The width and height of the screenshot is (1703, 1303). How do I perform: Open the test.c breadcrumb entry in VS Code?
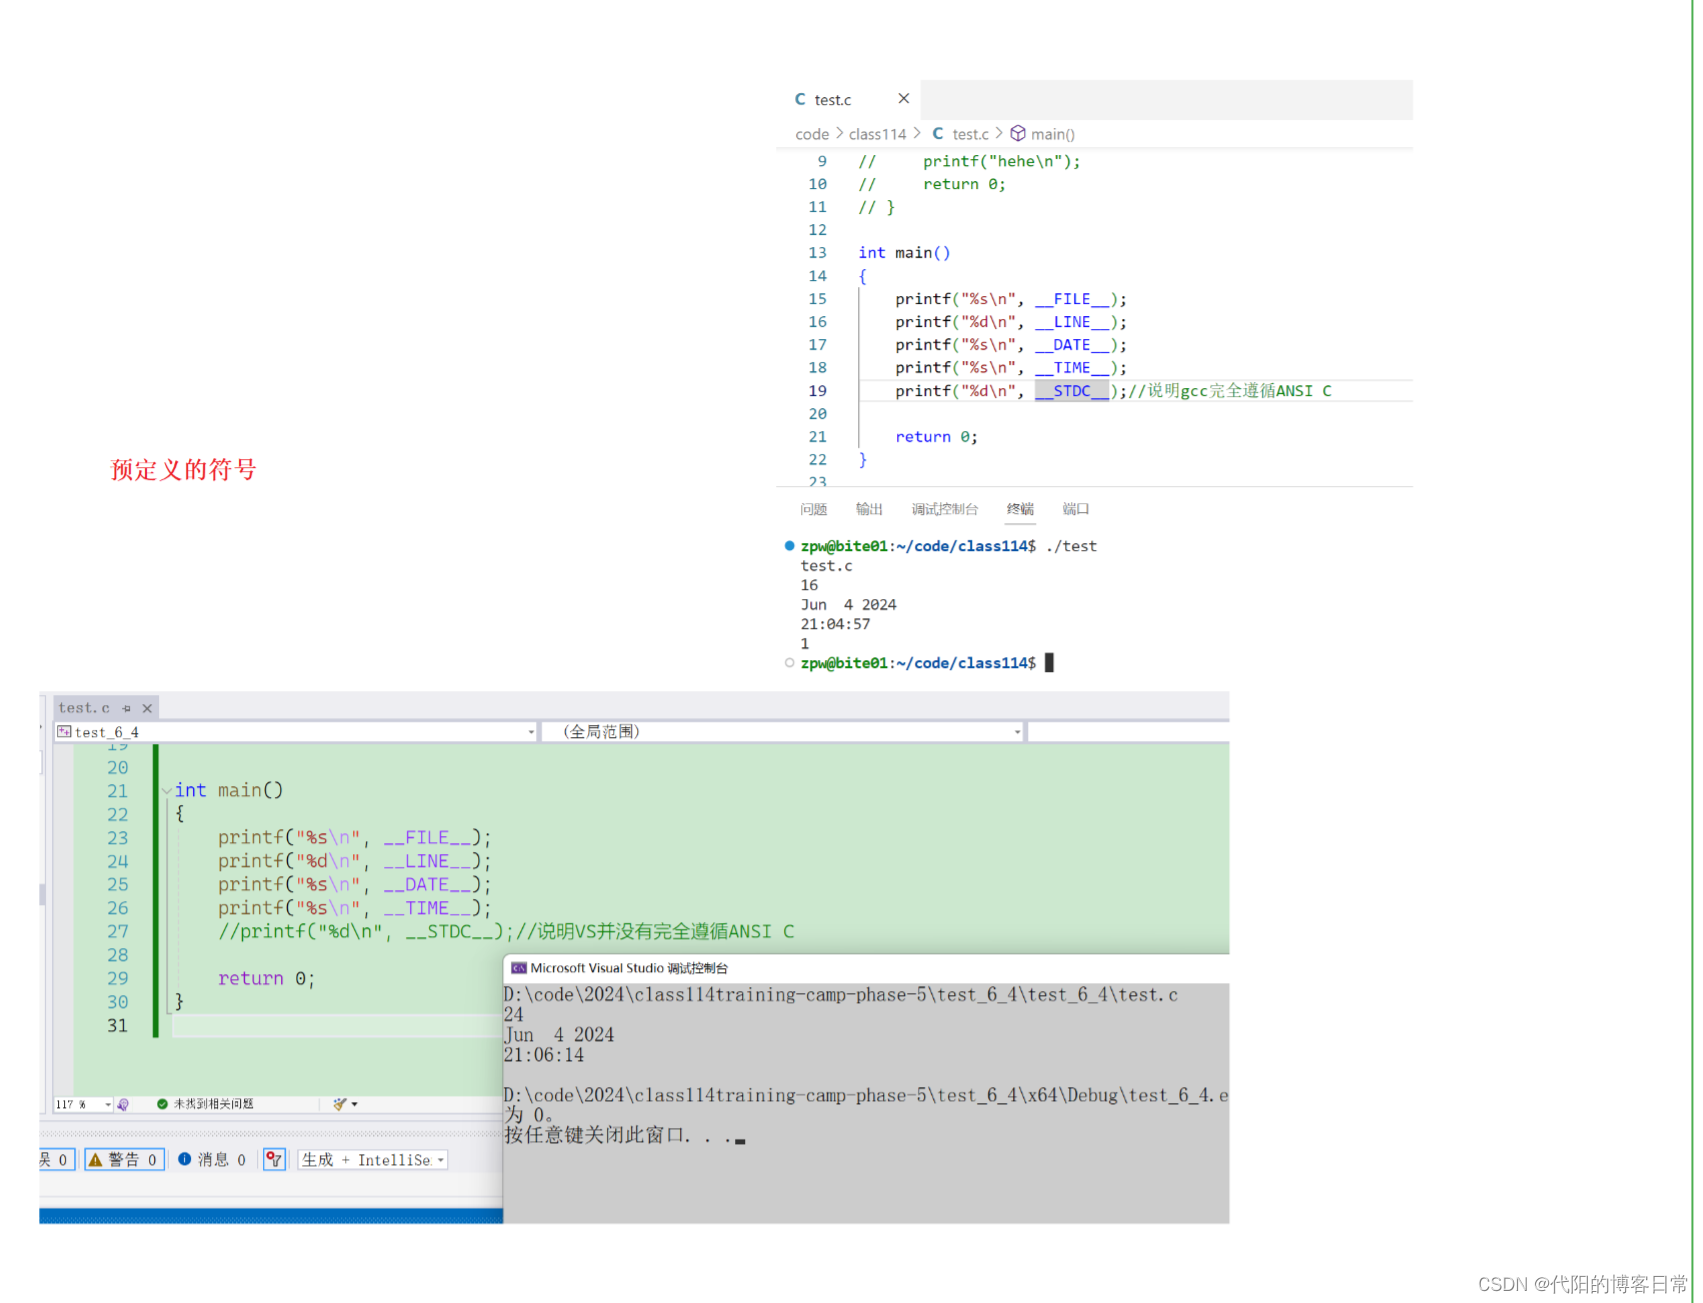coord(970,134)
